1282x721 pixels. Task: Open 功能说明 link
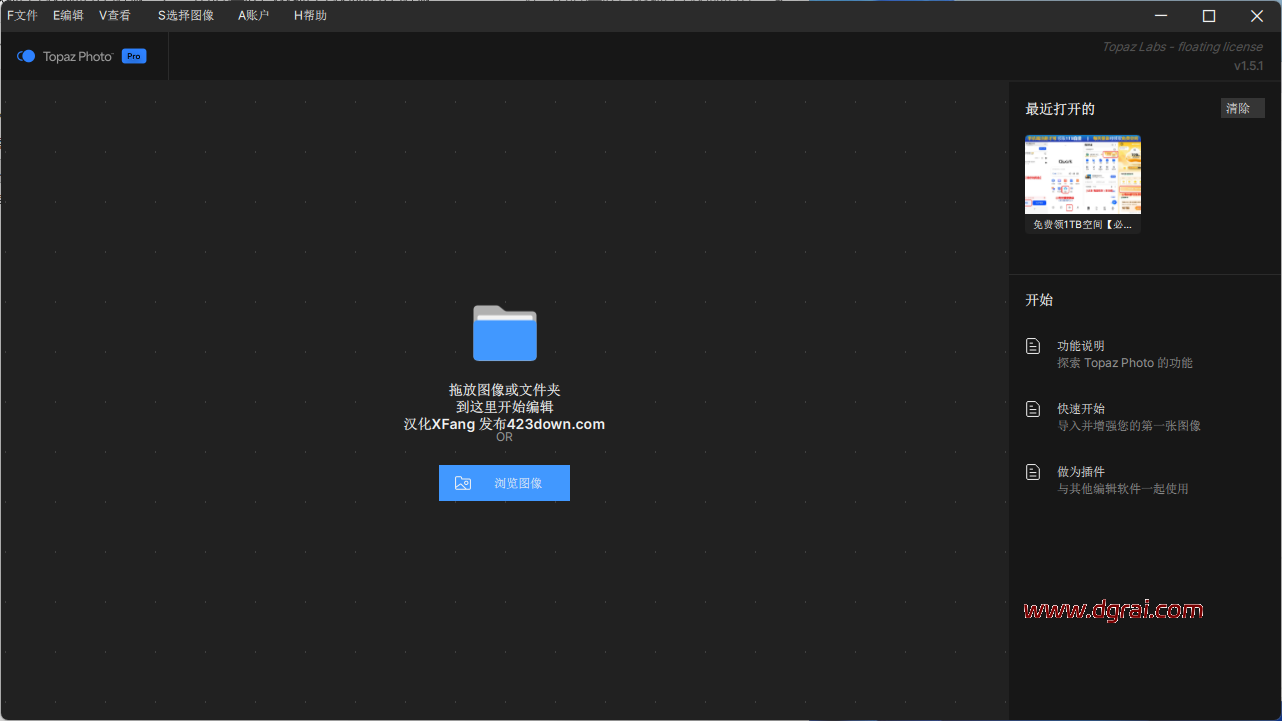(1081, 346)
